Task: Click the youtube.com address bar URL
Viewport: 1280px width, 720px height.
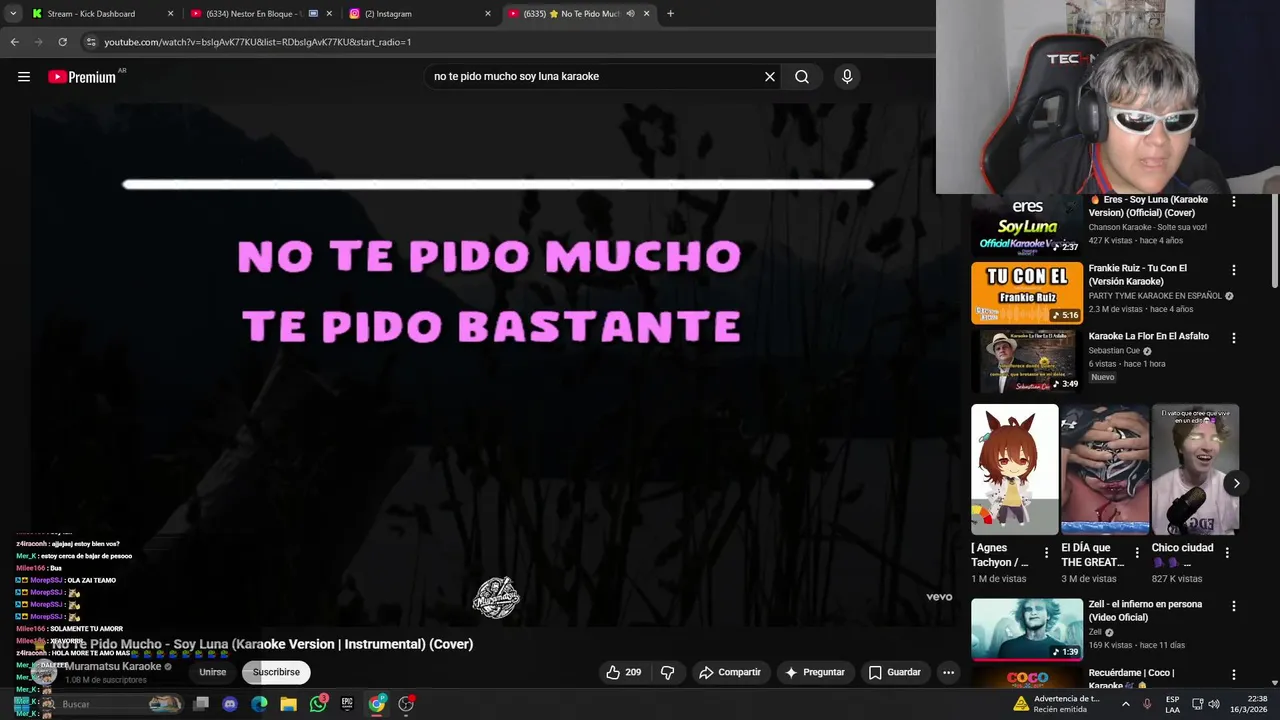Action: (258, 42)
